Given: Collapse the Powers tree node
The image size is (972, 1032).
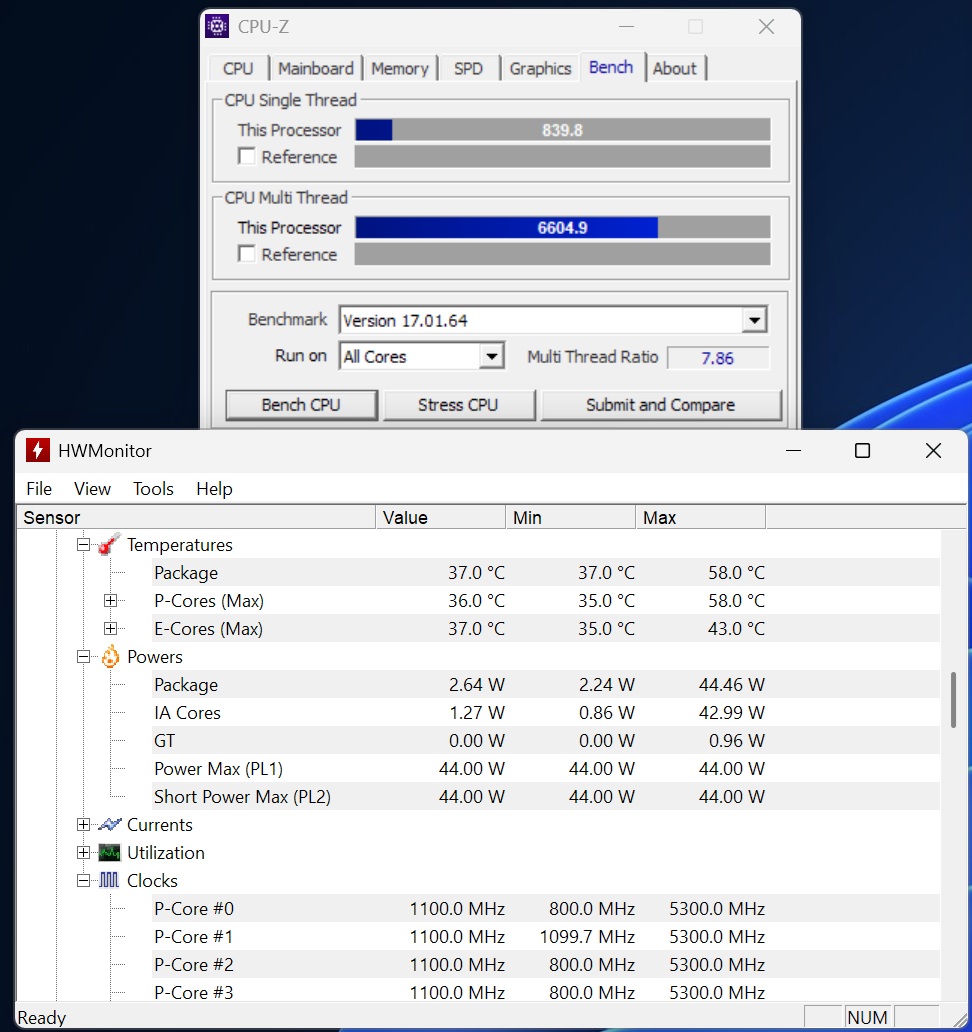Looking at the screenshot, I should (83, 656).
